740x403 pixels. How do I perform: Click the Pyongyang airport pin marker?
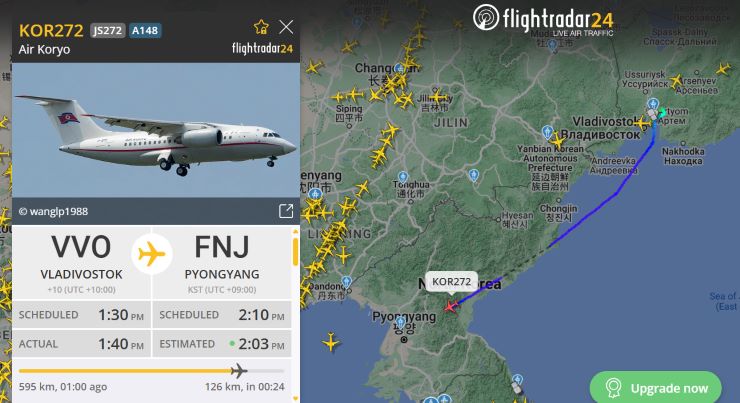(x=400, y=323)
